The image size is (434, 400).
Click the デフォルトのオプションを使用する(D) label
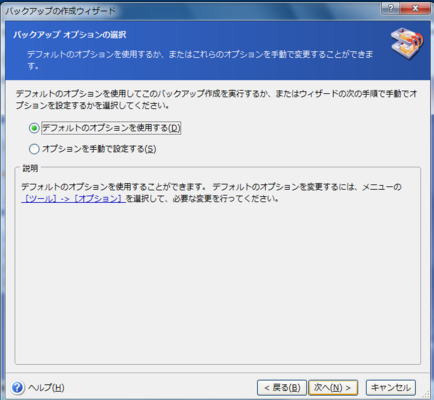coord(111,128)
